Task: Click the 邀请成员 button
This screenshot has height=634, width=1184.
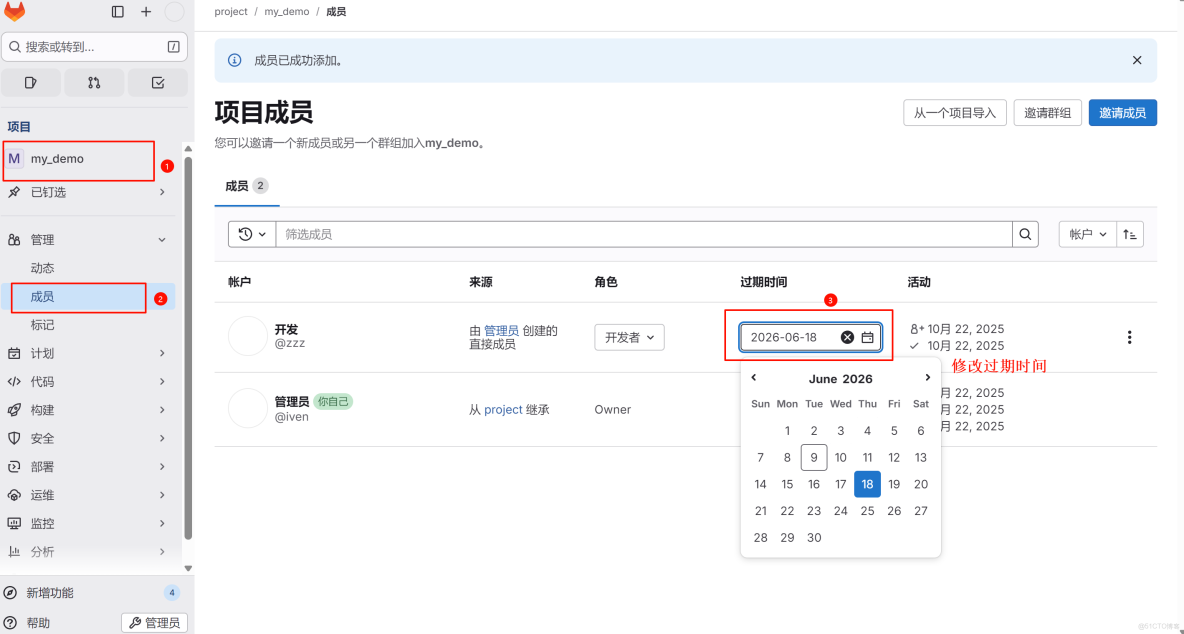Action: [1122, 113]
